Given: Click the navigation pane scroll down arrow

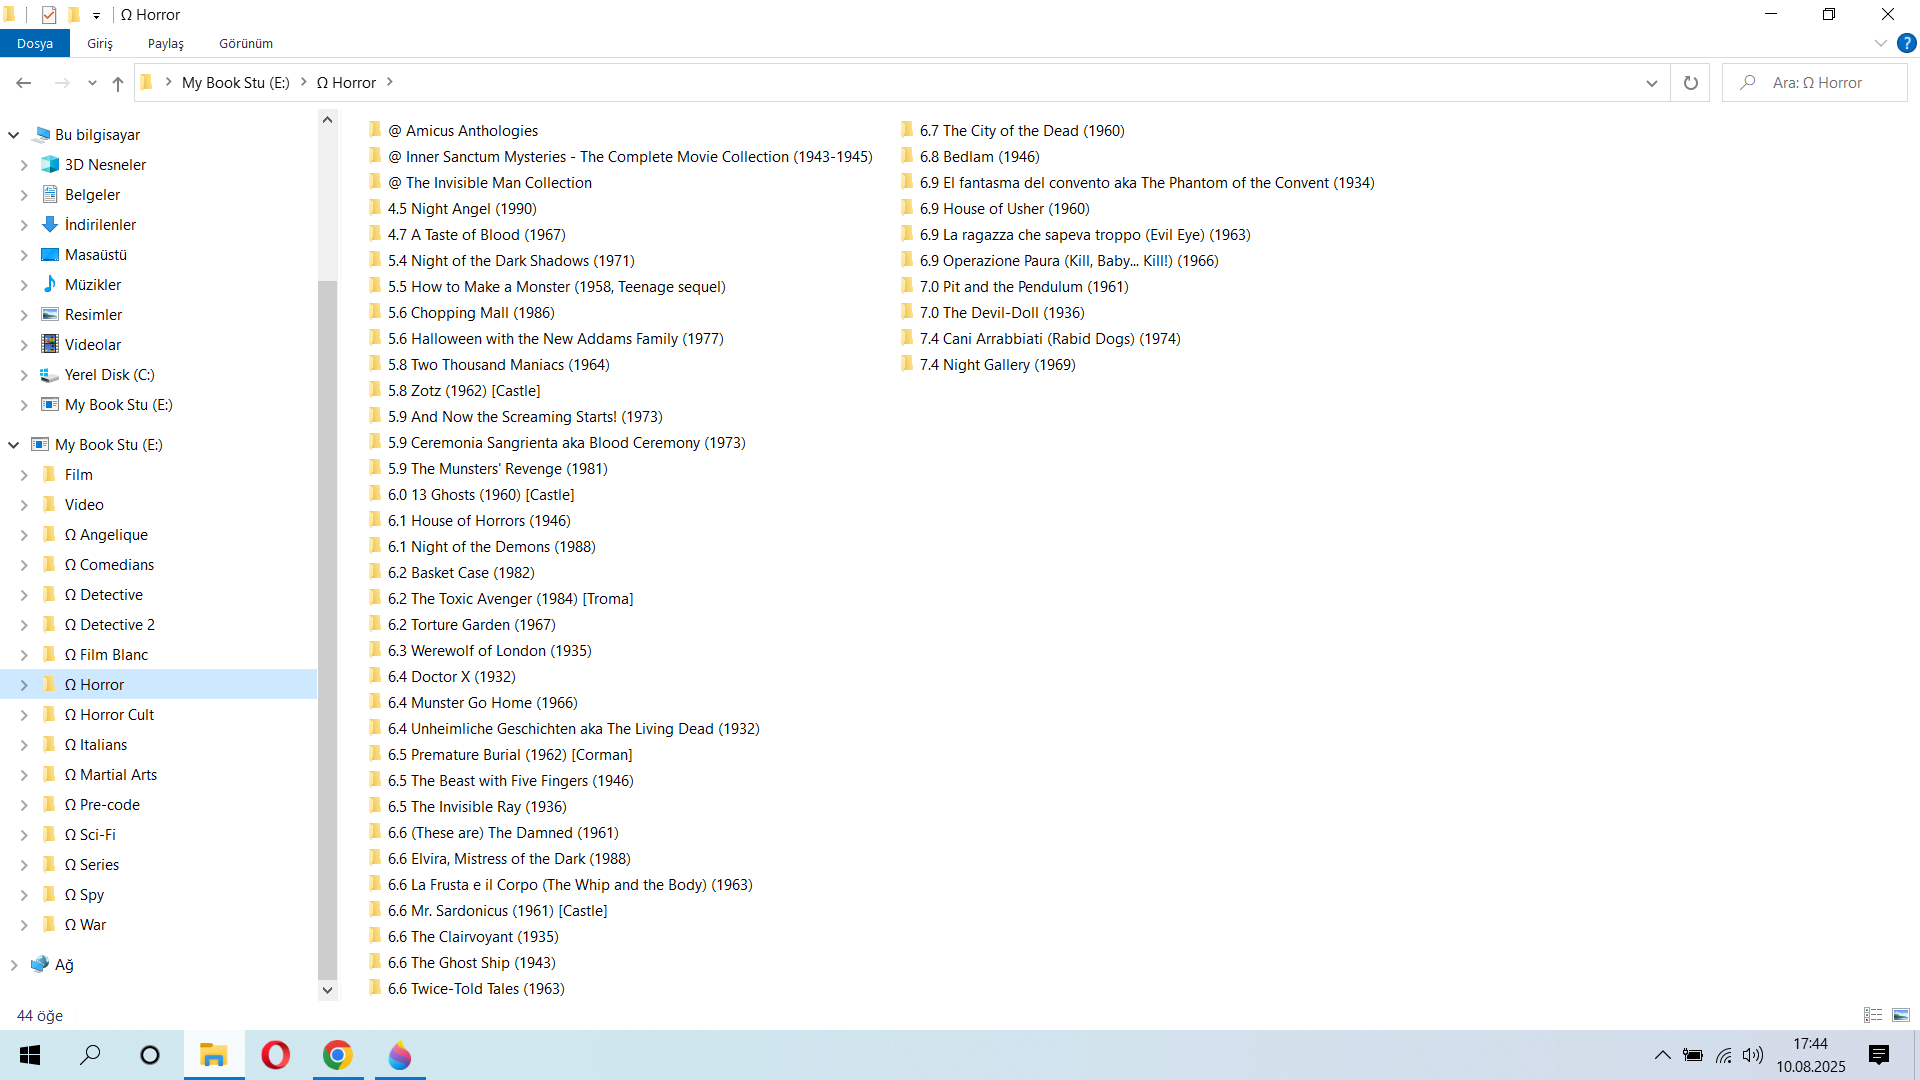Looking at the screenshot, I should coord(327,990).
